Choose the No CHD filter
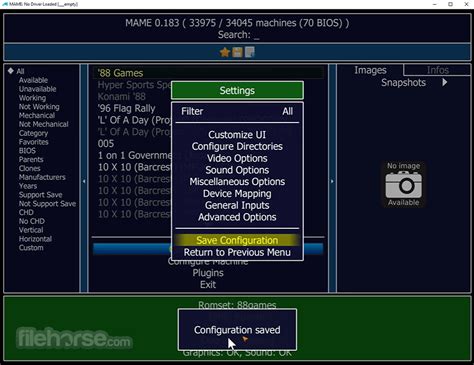The image size is (474, 365). [32, 221]
